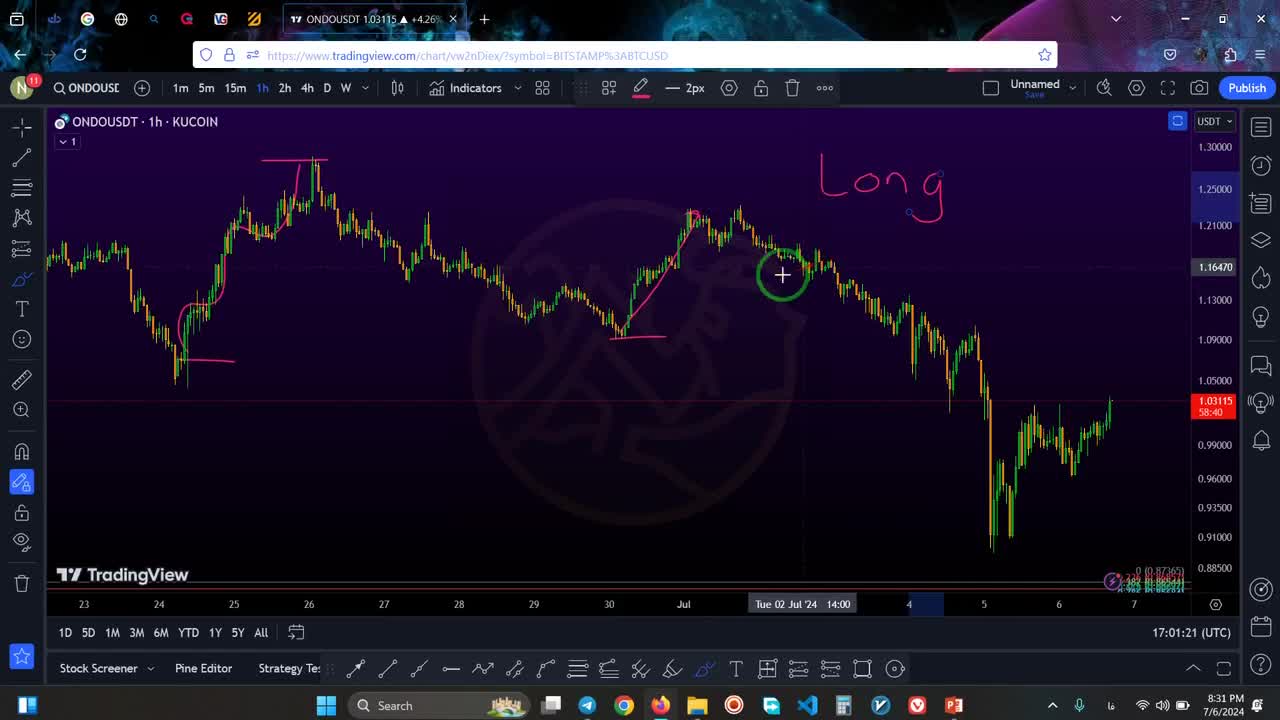Change the drawing line color
1280x720 pixels.
(x=641, y=88)
